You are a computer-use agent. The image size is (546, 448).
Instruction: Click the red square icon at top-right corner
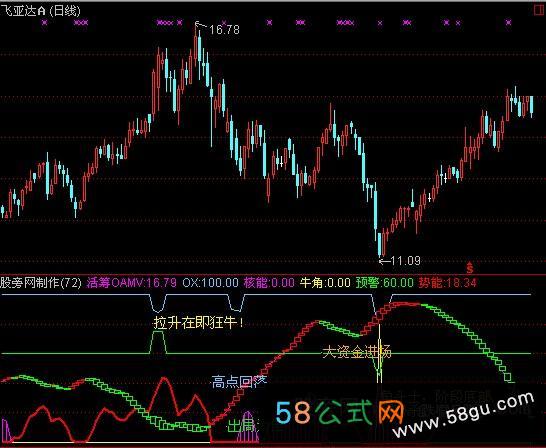click(540, 10)
